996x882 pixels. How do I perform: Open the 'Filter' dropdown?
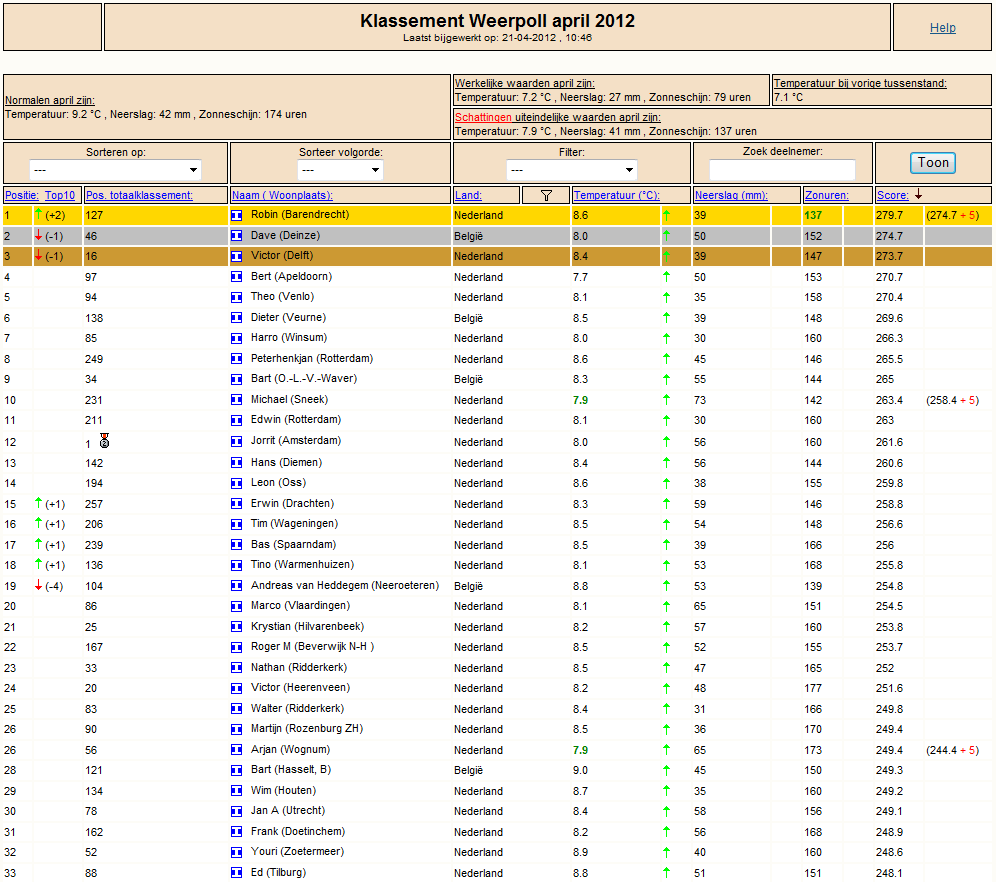click(x=572, y=170)
